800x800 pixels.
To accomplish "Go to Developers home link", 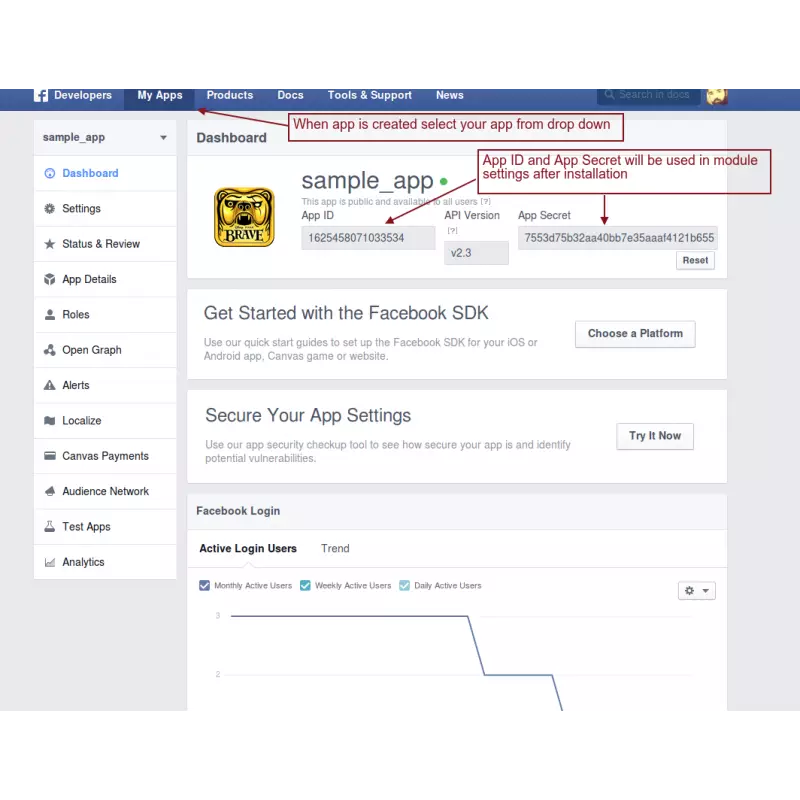I will pos(83,95).
